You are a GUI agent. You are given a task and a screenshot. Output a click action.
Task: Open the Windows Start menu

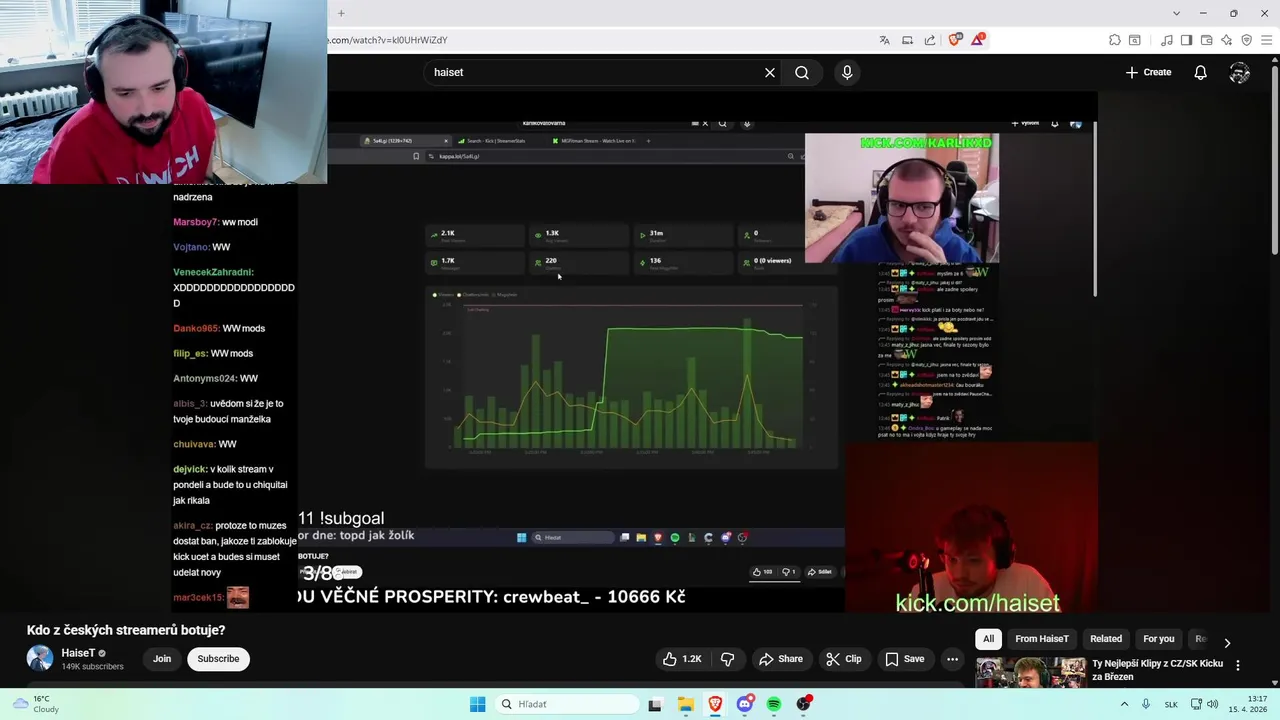click(x=478, y=704)
